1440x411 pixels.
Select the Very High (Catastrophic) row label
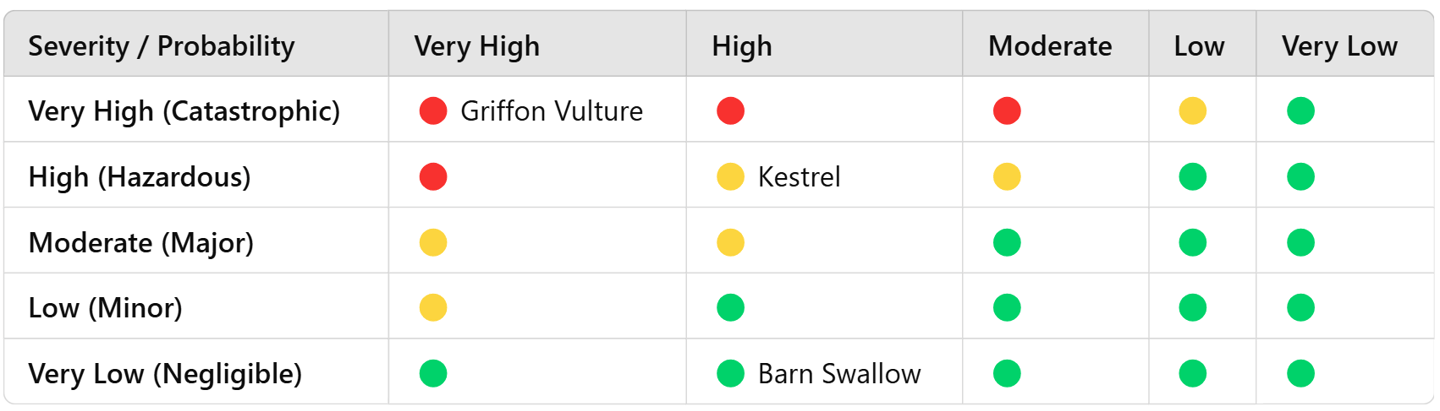coord(184,111)
